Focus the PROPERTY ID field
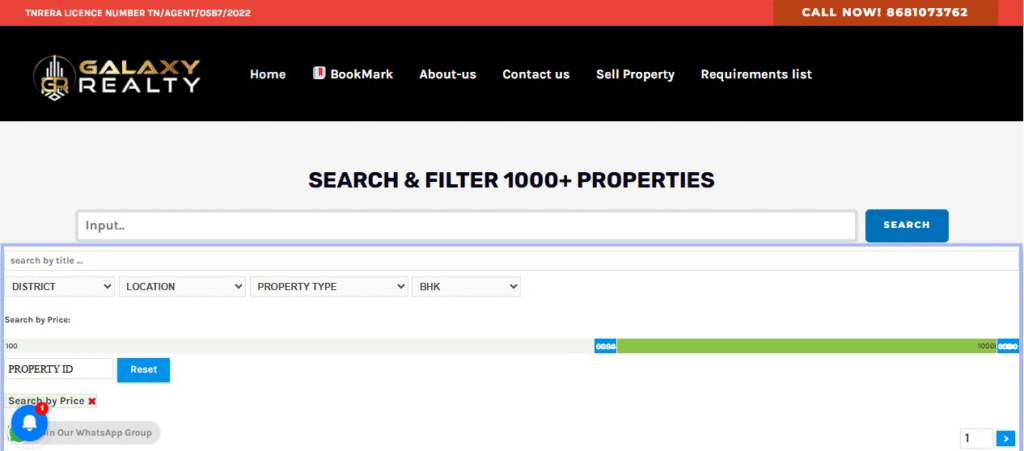This screenshot has width=1024, height=451. pos(59,369)
